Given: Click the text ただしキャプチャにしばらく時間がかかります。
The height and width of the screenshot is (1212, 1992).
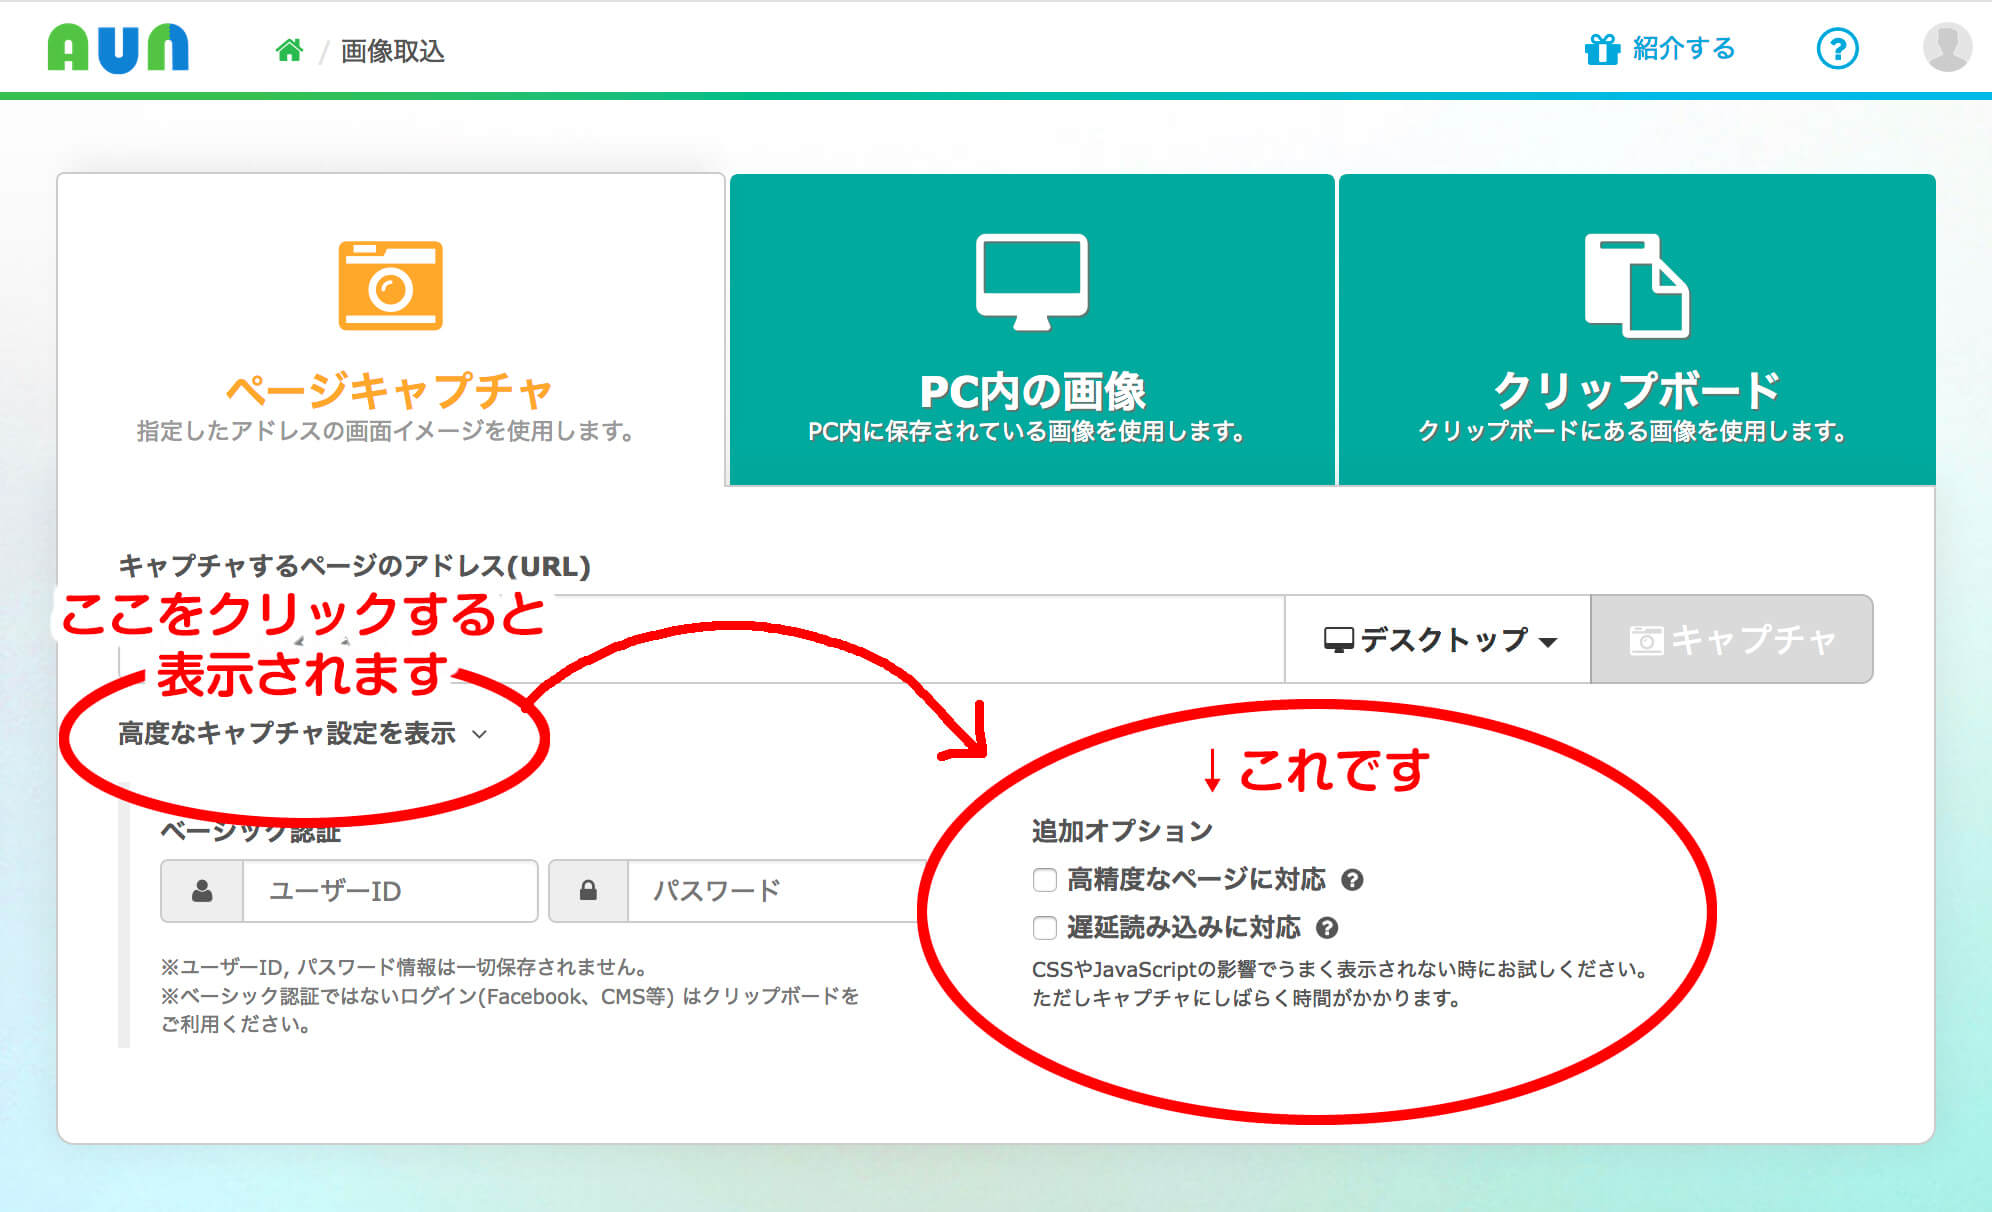Looking at the screenshot, I should coord(1248,998).
